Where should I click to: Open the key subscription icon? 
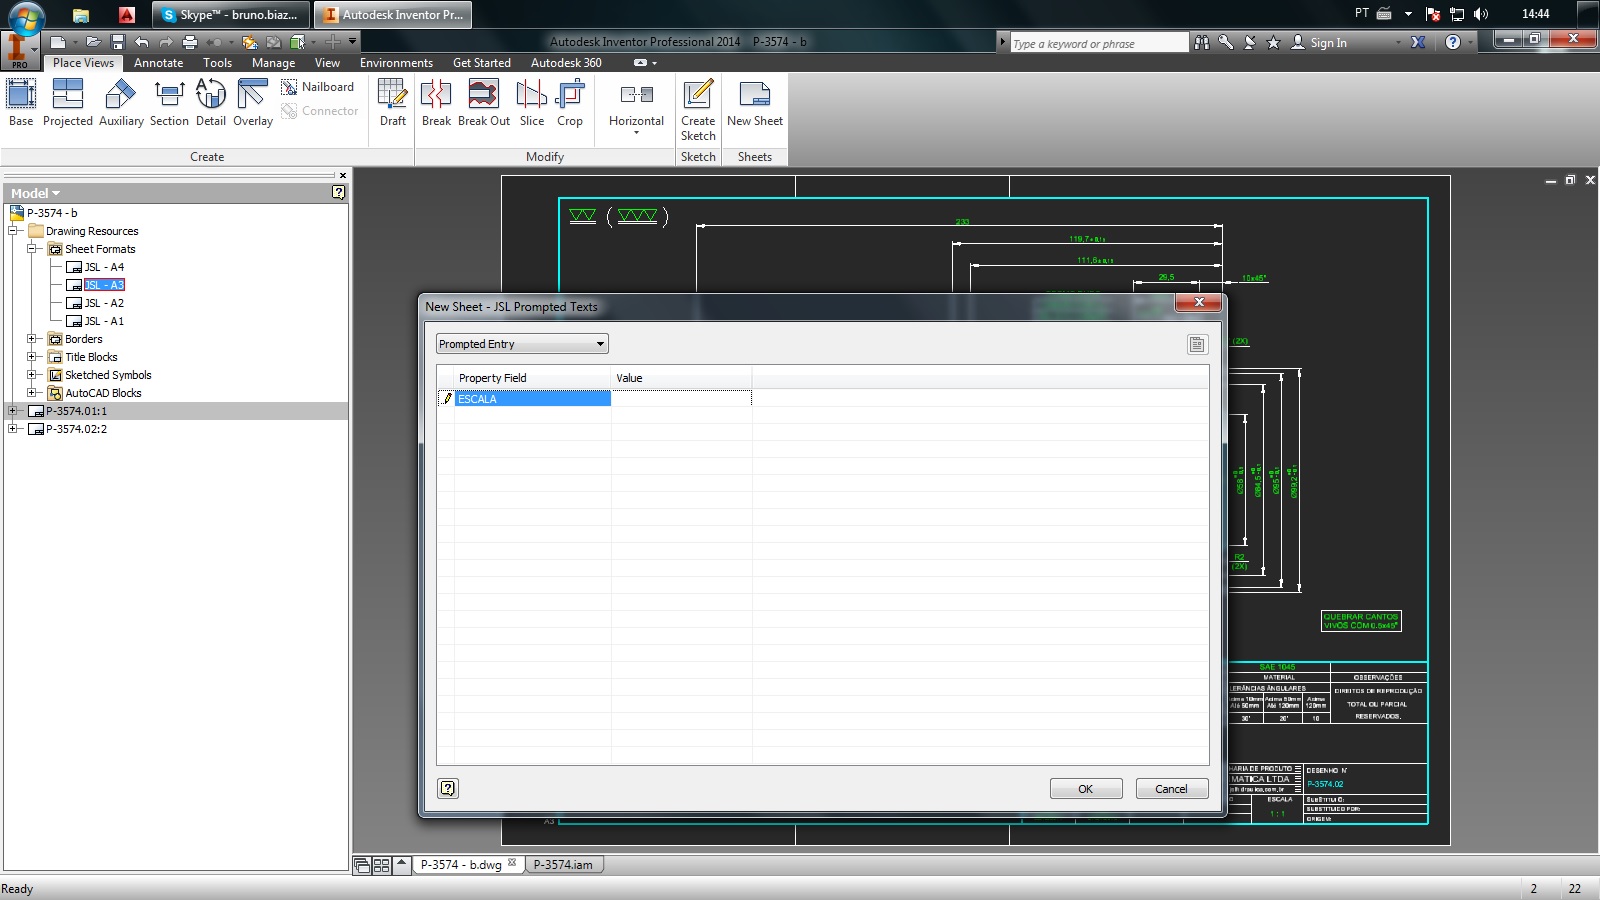tap(1226, 42)
